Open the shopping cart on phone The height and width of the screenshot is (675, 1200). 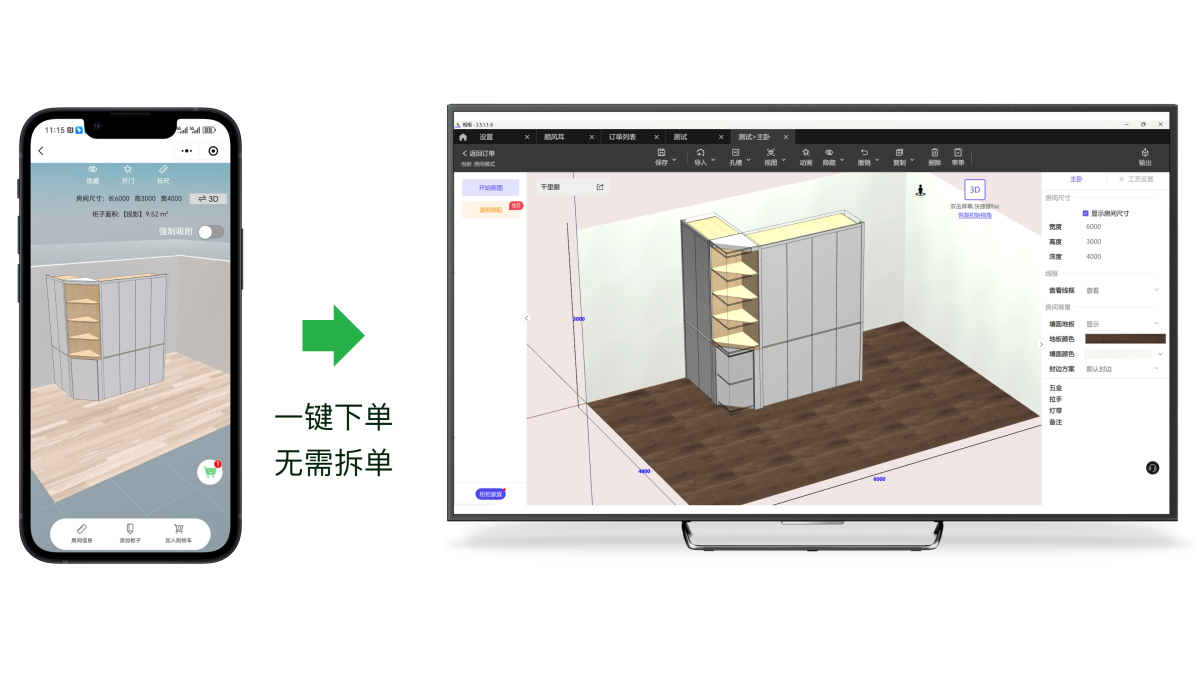pos(210,473)
